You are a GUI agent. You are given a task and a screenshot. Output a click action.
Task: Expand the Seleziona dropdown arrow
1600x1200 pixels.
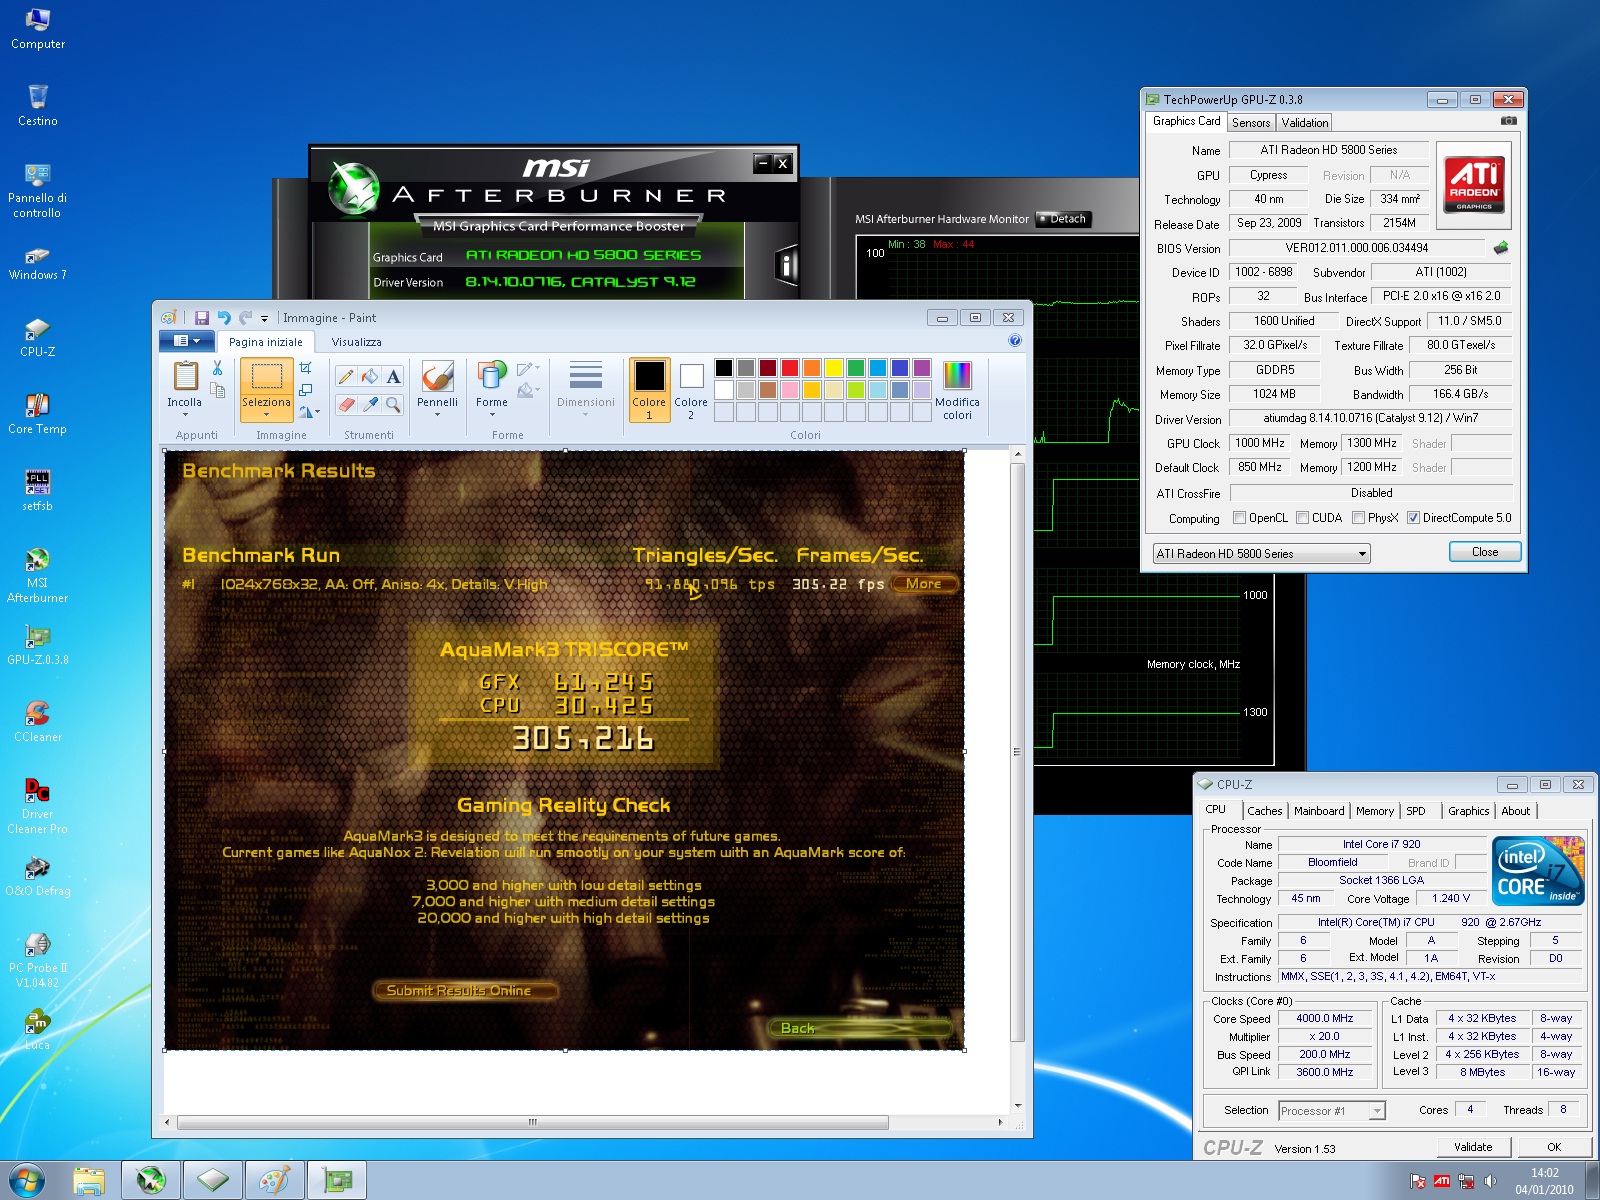pyautogui.click(x=266, y=414)
